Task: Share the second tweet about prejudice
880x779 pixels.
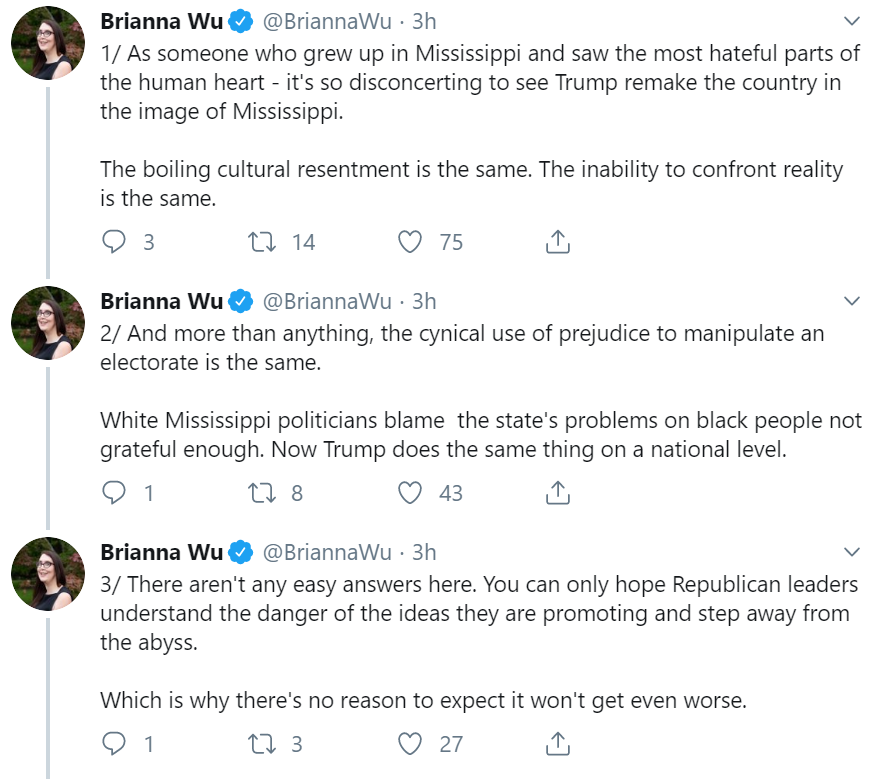Action: 557,493
